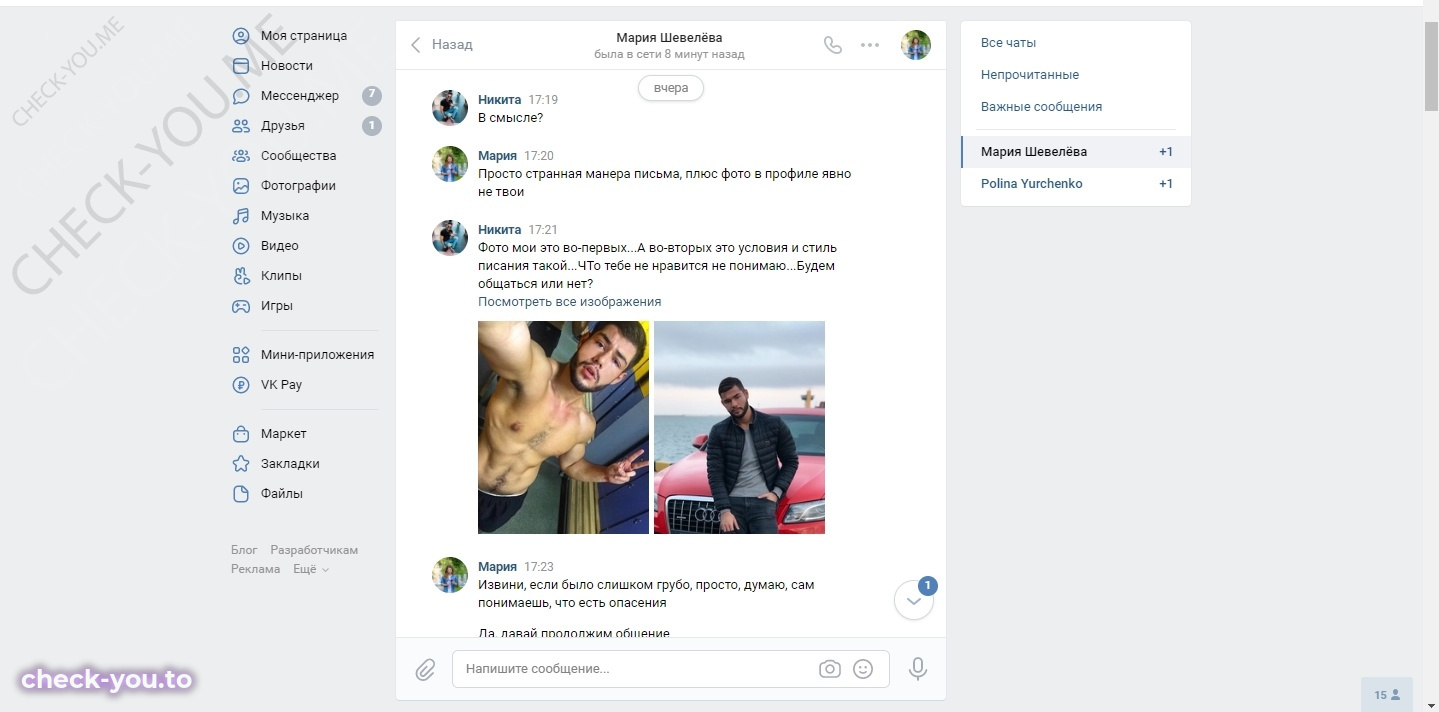Switch to the Непрочитанные filter

point(1030,75)
